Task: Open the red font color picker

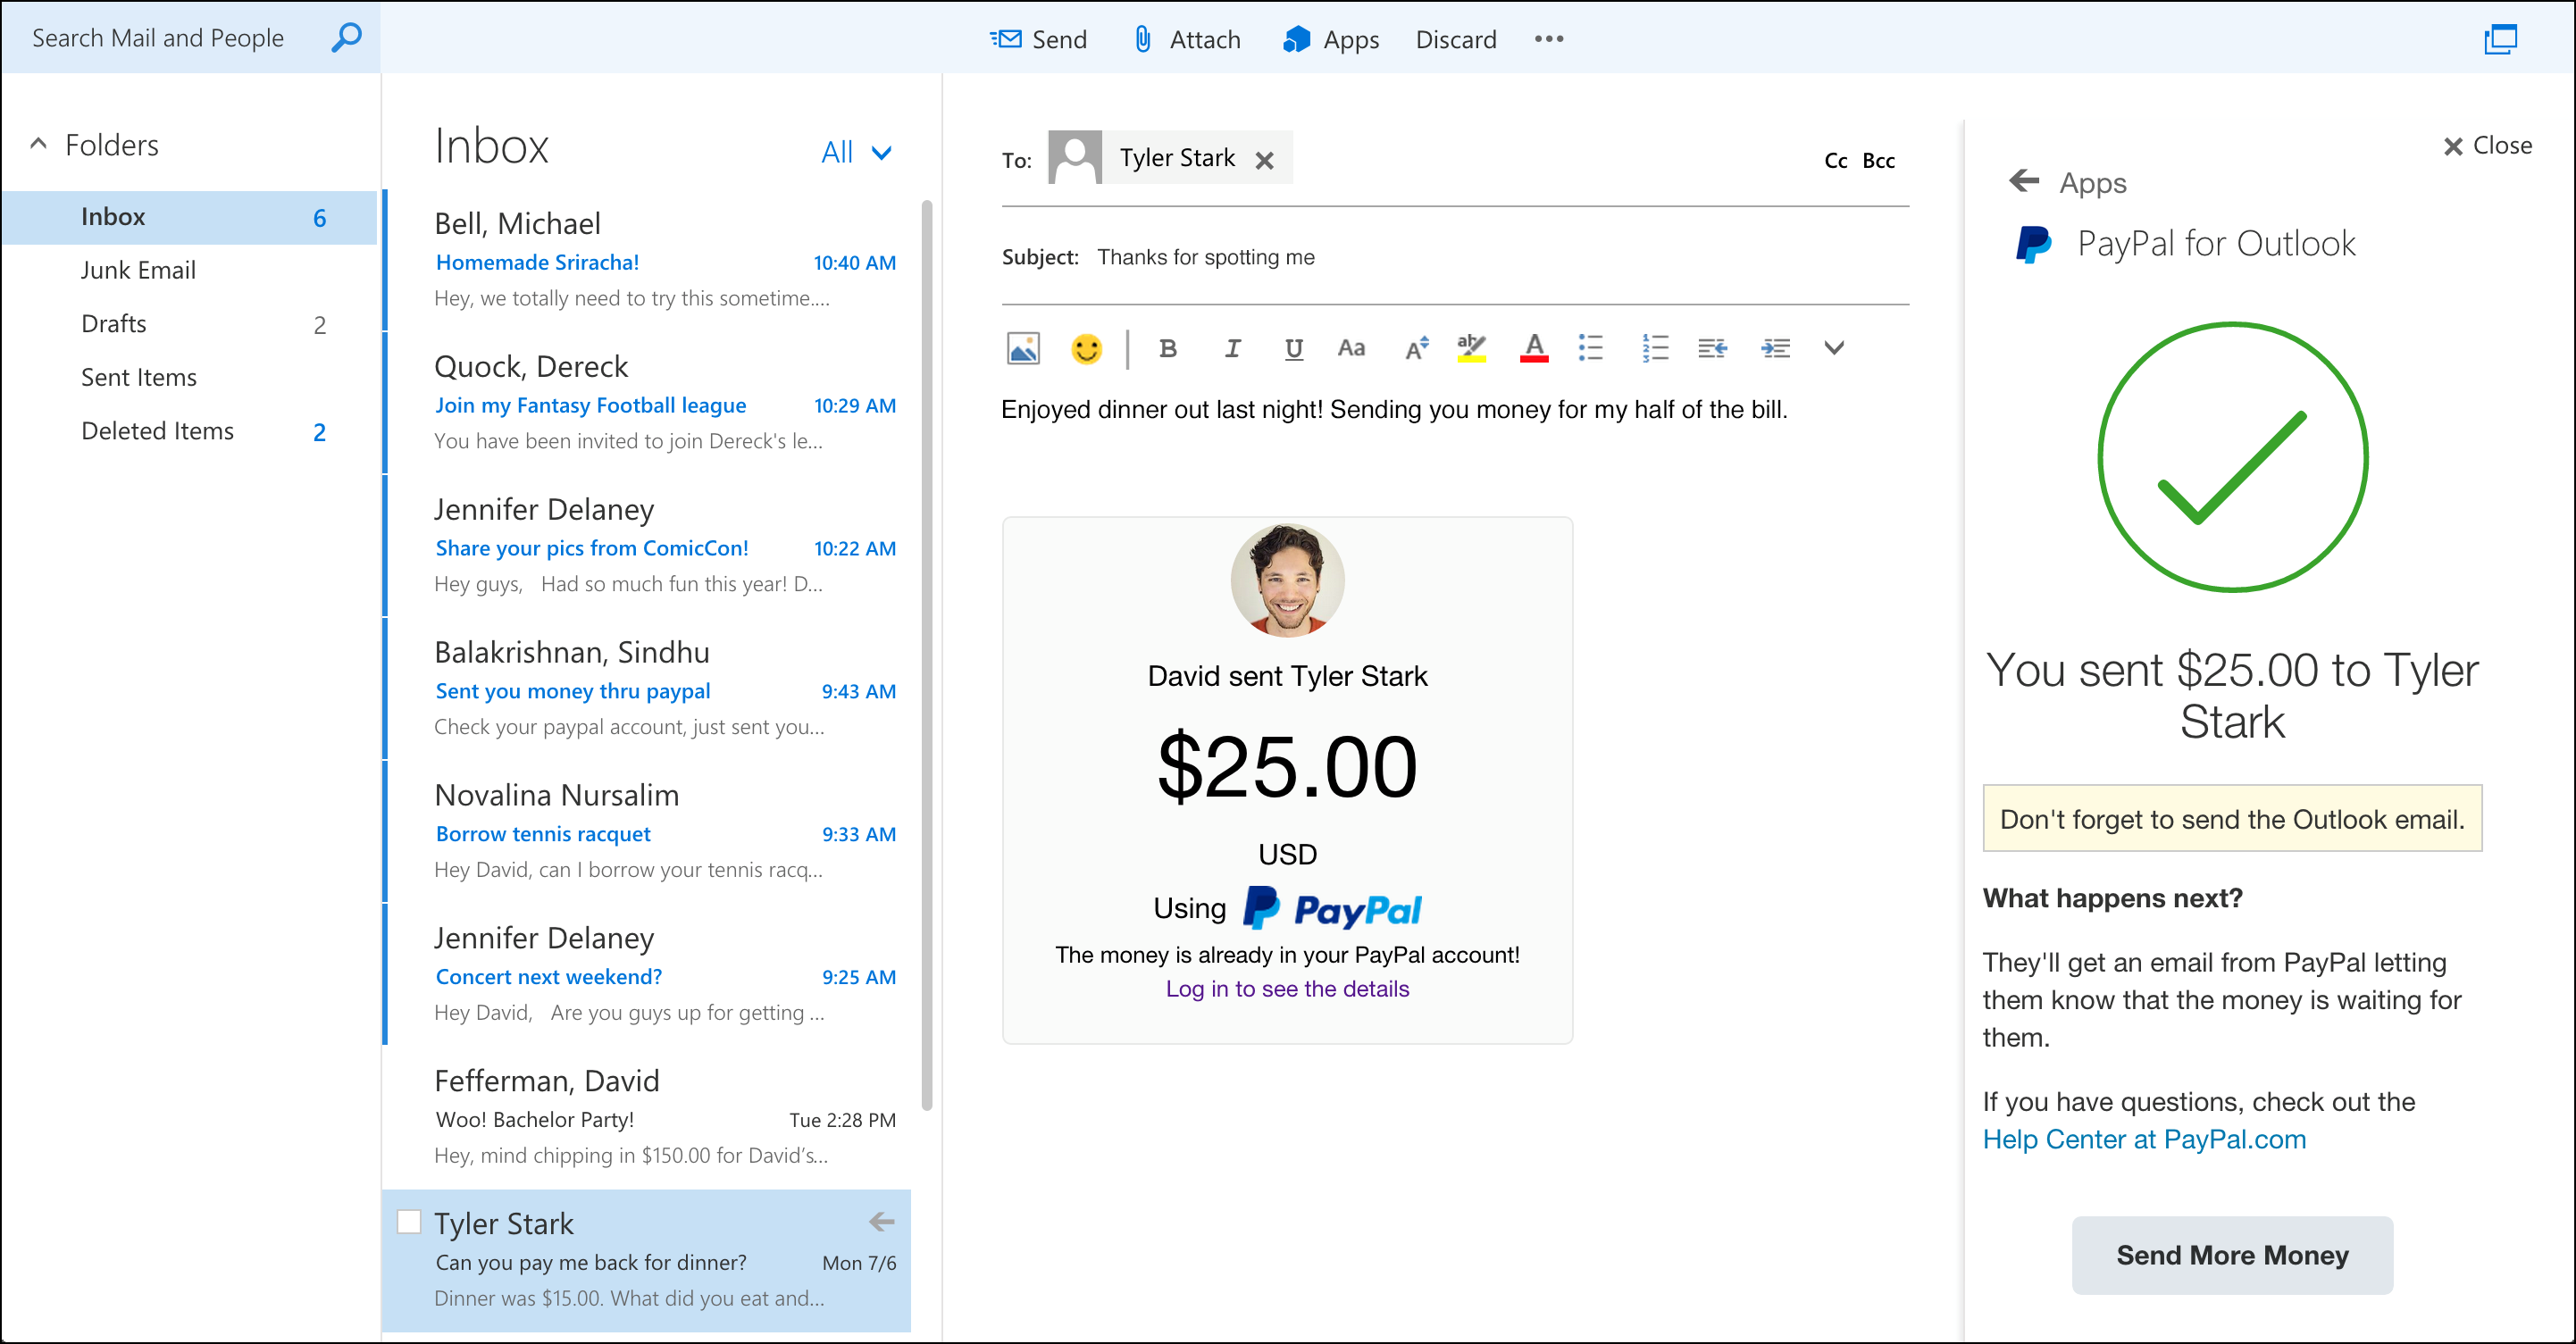Action: 1534,348
